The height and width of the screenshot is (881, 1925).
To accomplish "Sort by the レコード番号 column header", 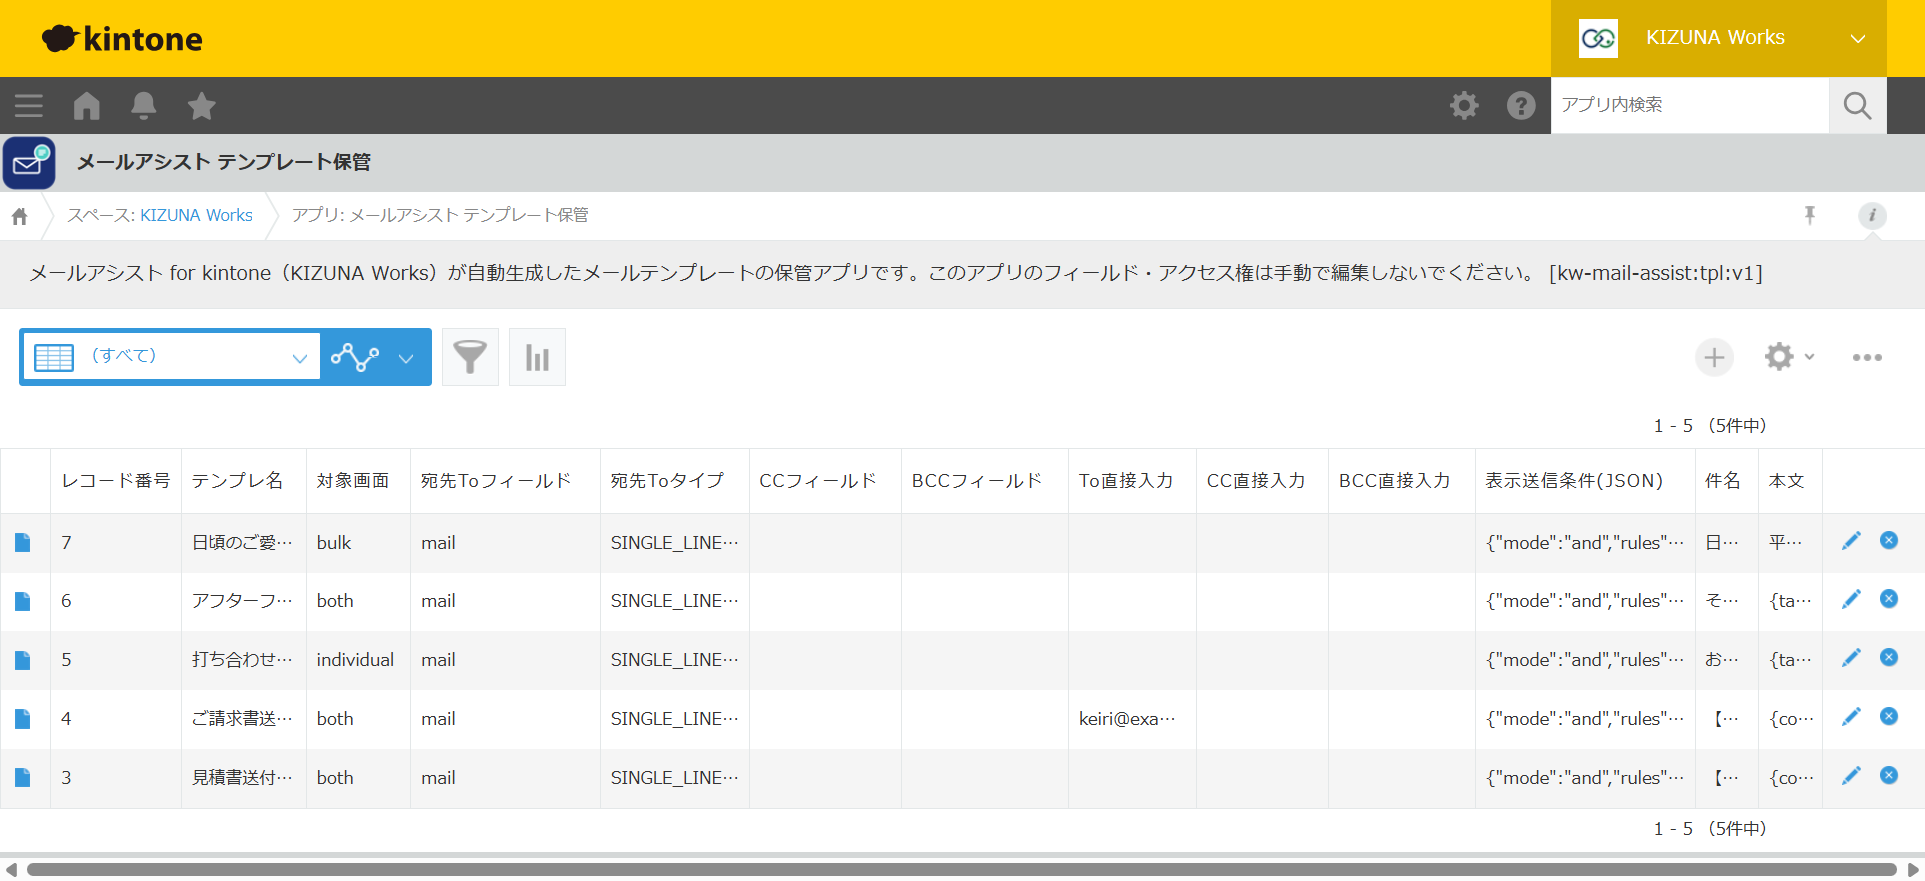I will point(116,481).
